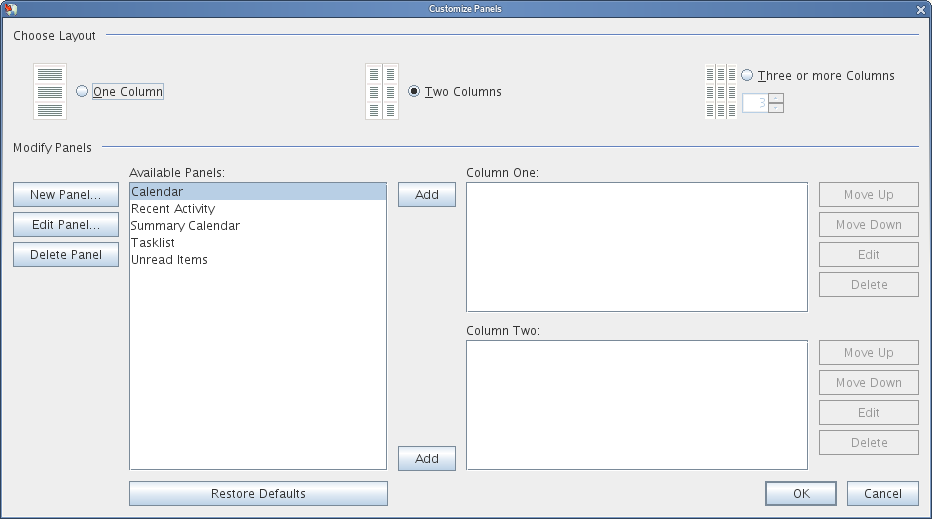Decrease the column count spinner
The width and height of the screenshot is (932, 519).
click(x=776, y=108)
